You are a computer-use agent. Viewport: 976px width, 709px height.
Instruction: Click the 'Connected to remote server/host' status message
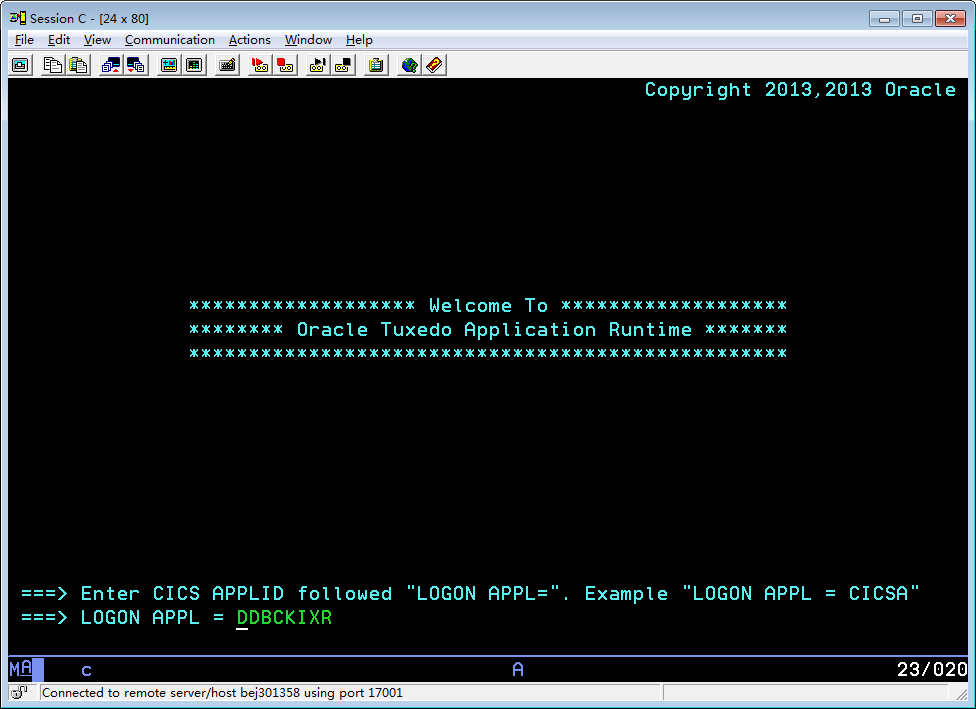pos(222,692)
